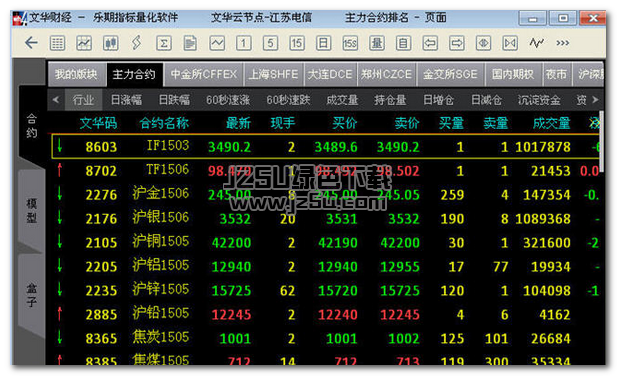Sort by 持仓量
This screenshot has width=617, height=376.
390,100
